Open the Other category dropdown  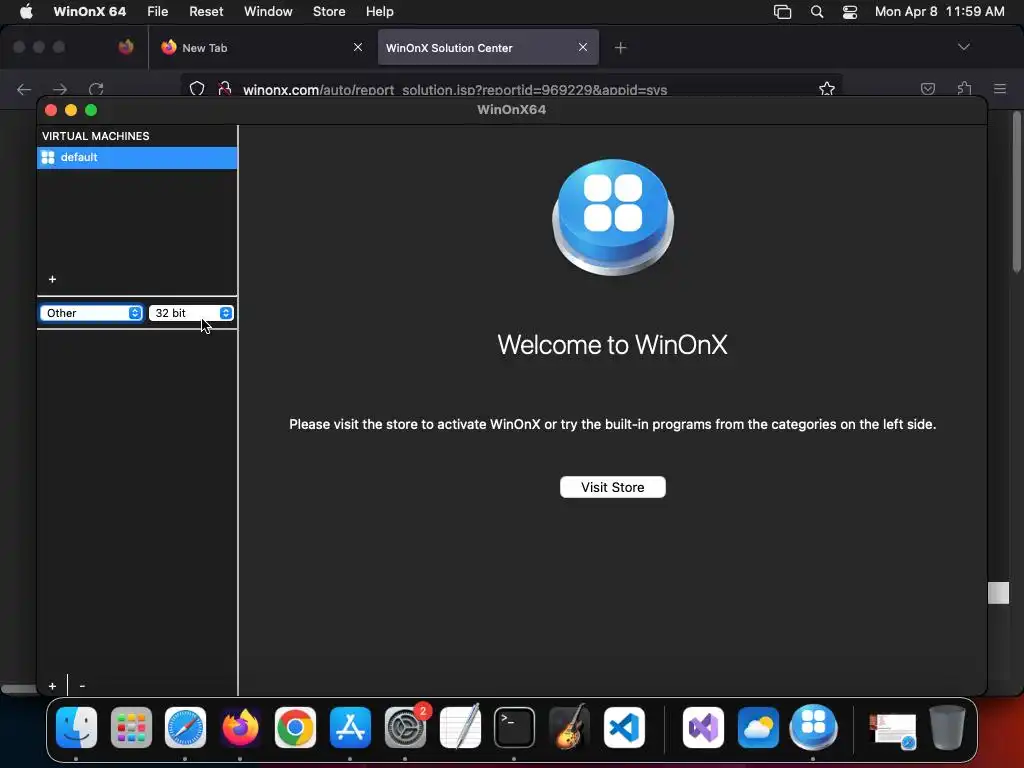[x=91, y=313]
